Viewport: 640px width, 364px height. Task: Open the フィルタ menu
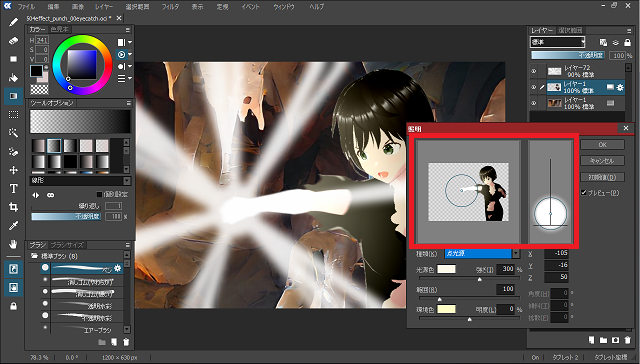(170, 7)
